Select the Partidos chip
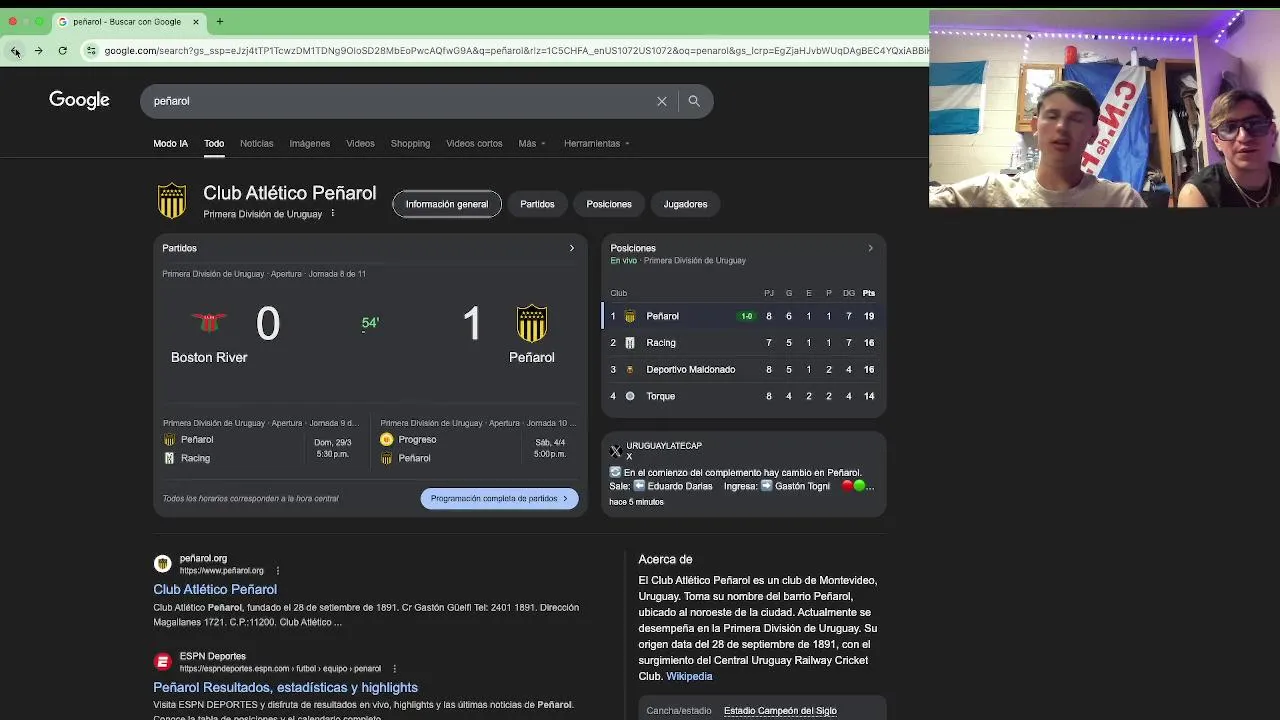Viewport: 1280px width, 720px height. point(537,204)
